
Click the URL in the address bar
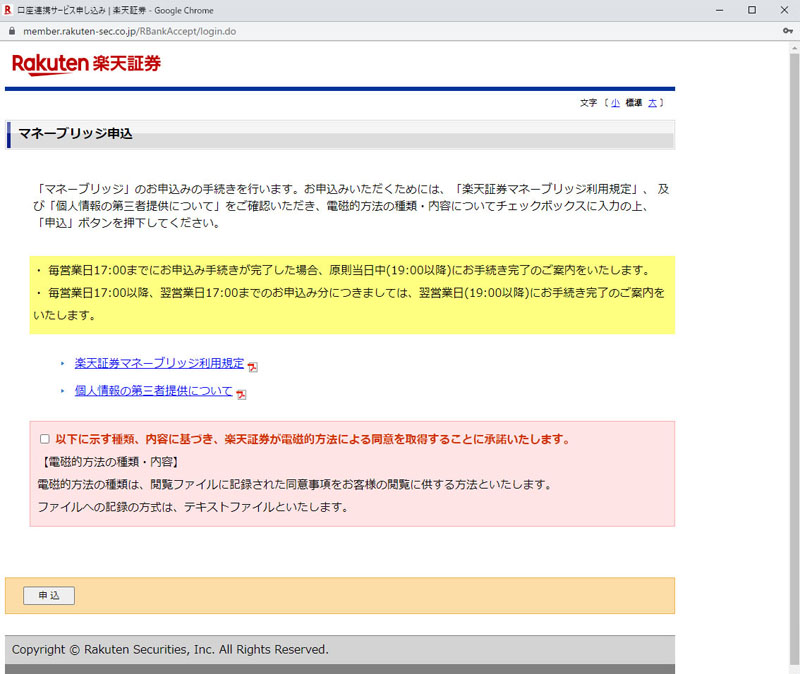click(x=129, y=31)
